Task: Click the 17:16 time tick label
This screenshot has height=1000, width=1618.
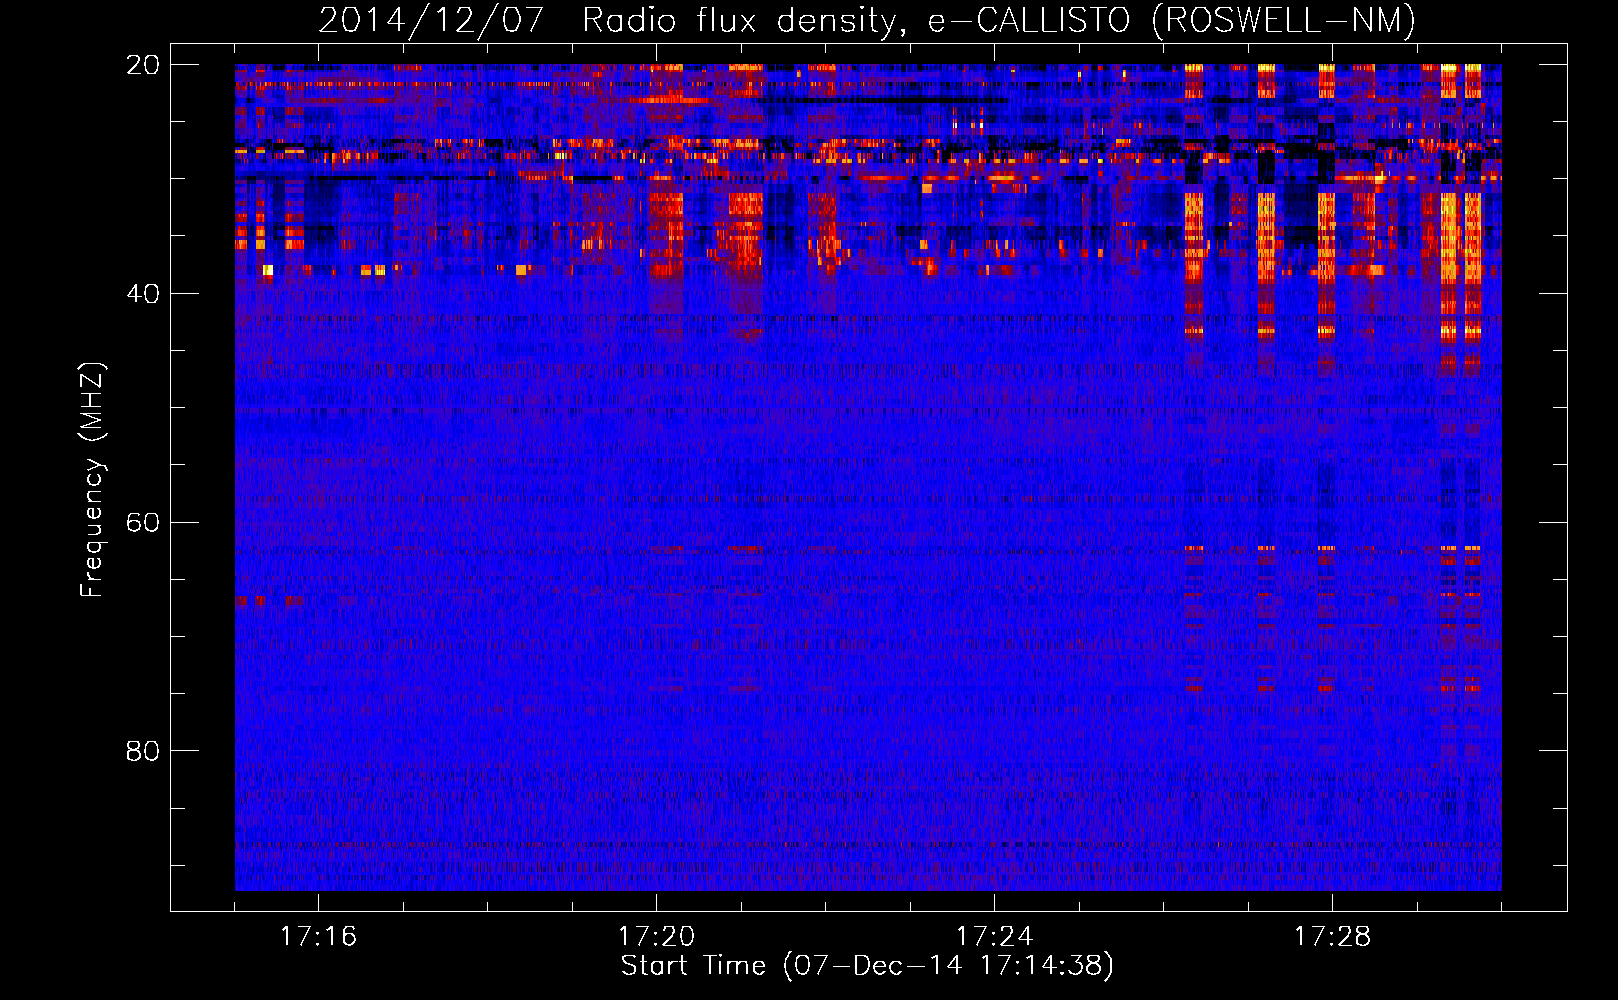Action: point(318,936)
